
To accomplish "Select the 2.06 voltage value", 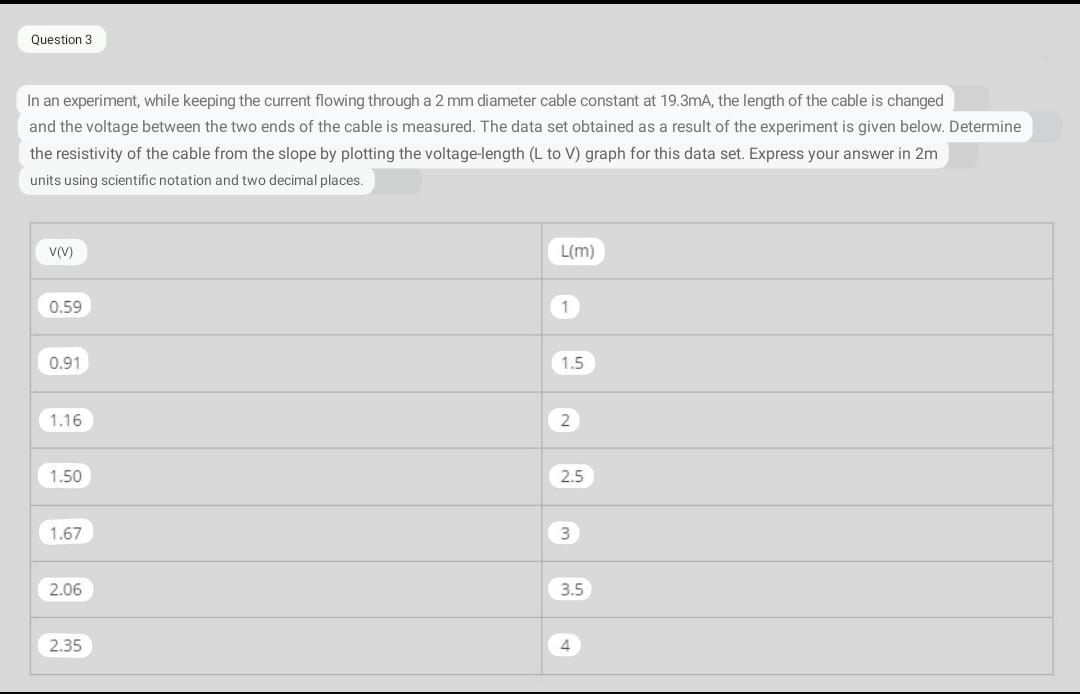I will click(x=65, y=589).
